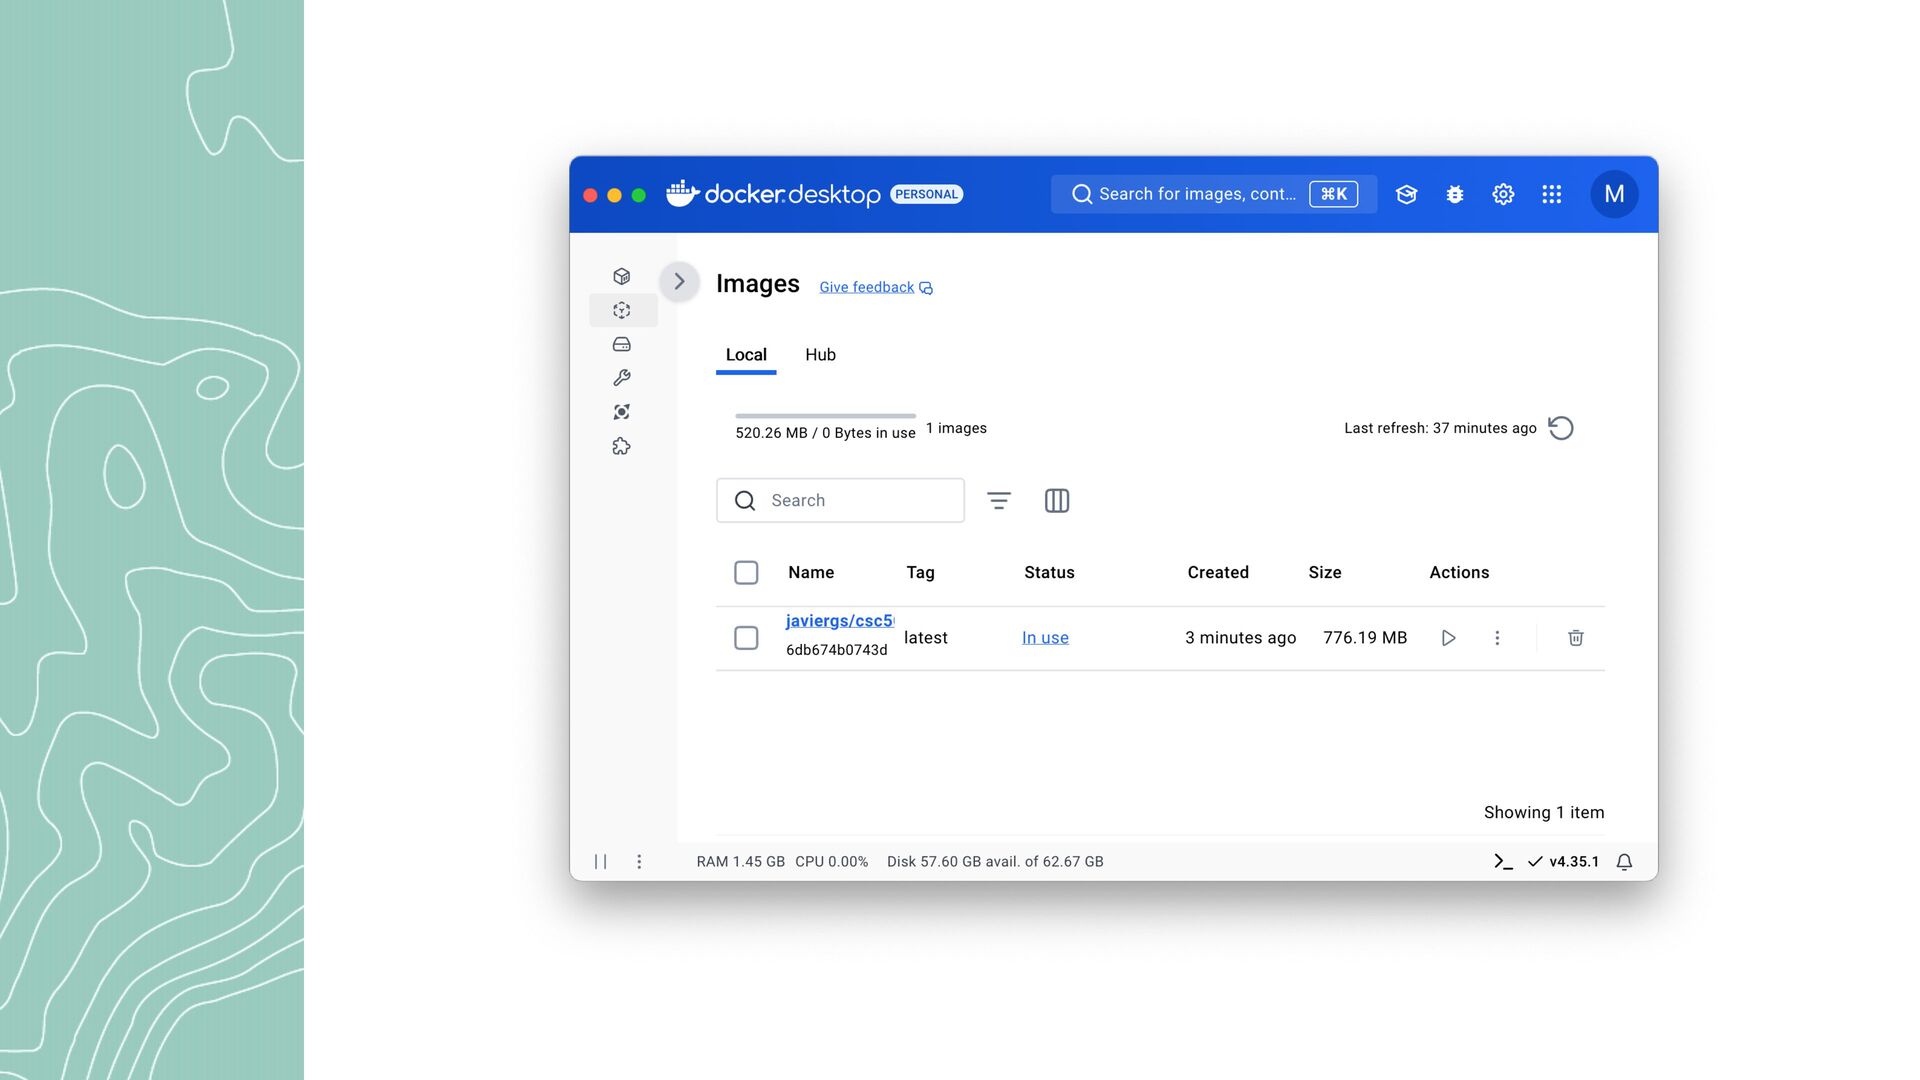Open the filter options icon

pyautogui.click(x=998, y=500)
